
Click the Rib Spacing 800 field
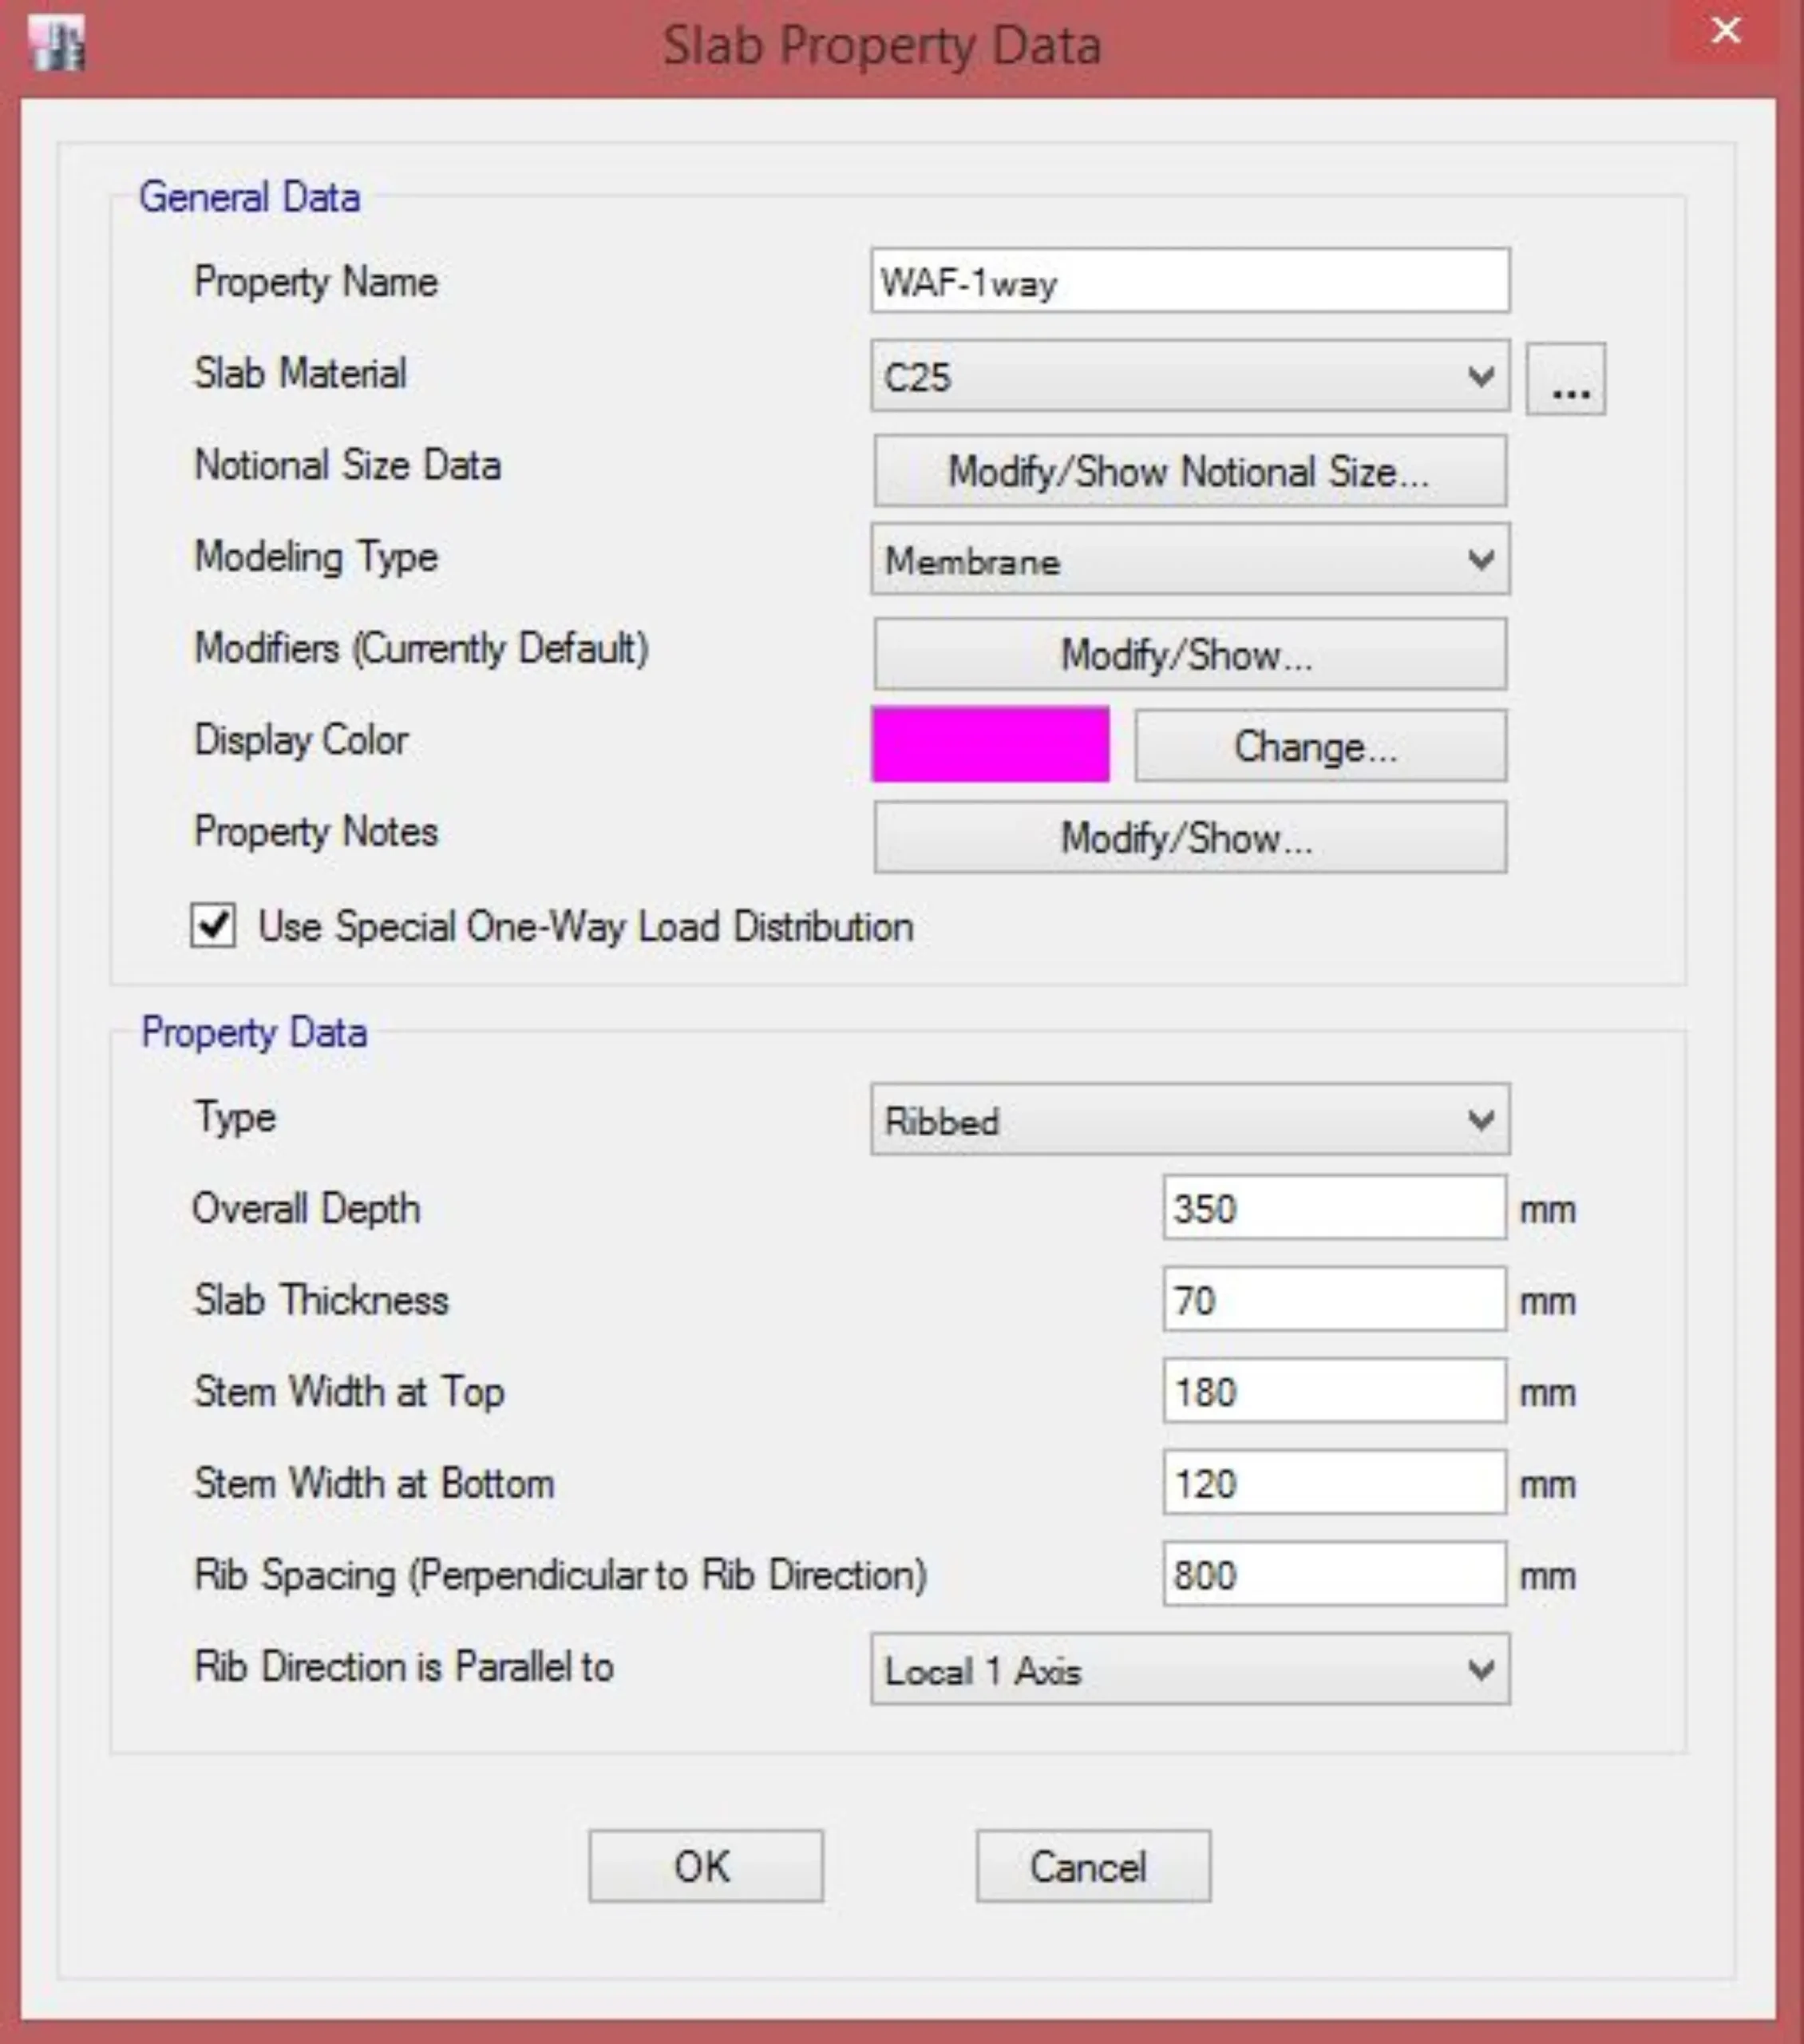coord(1333,1575)
